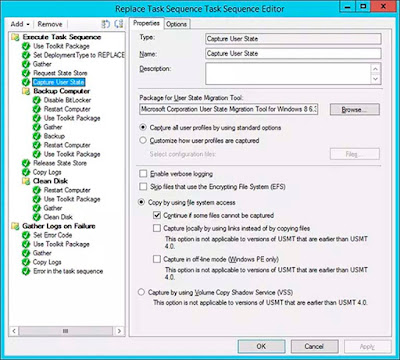This screenshot has height=360, width=400.
Task: Click the tree panel's right scroll arrow
Action: tap(119, 331)
